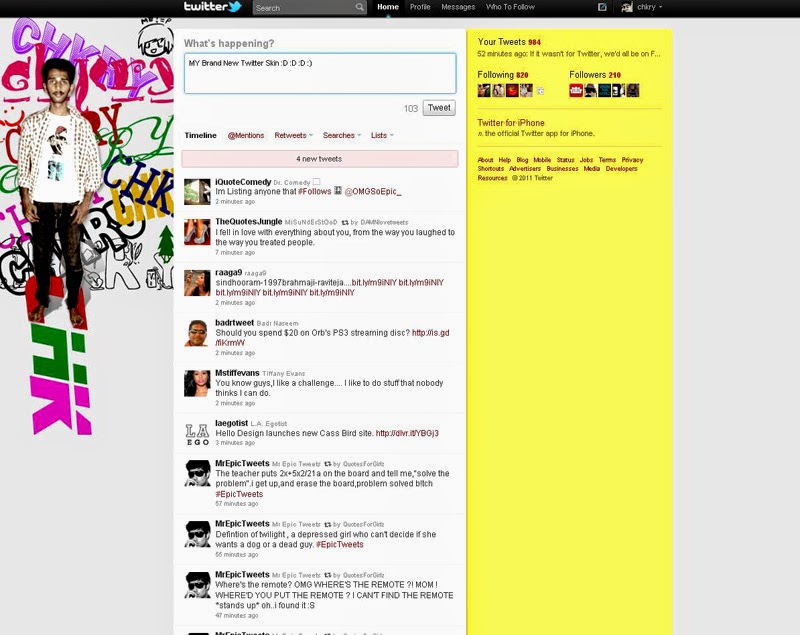
Task: Expand the Retweets dropdown
Action: point(311,136)
